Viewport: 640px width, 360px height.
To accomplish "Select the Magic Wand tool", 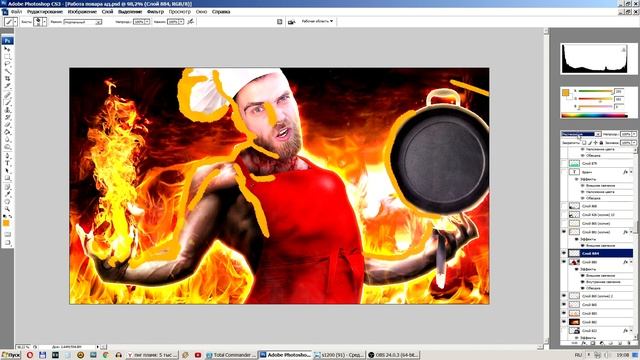I will pos(7,71).
